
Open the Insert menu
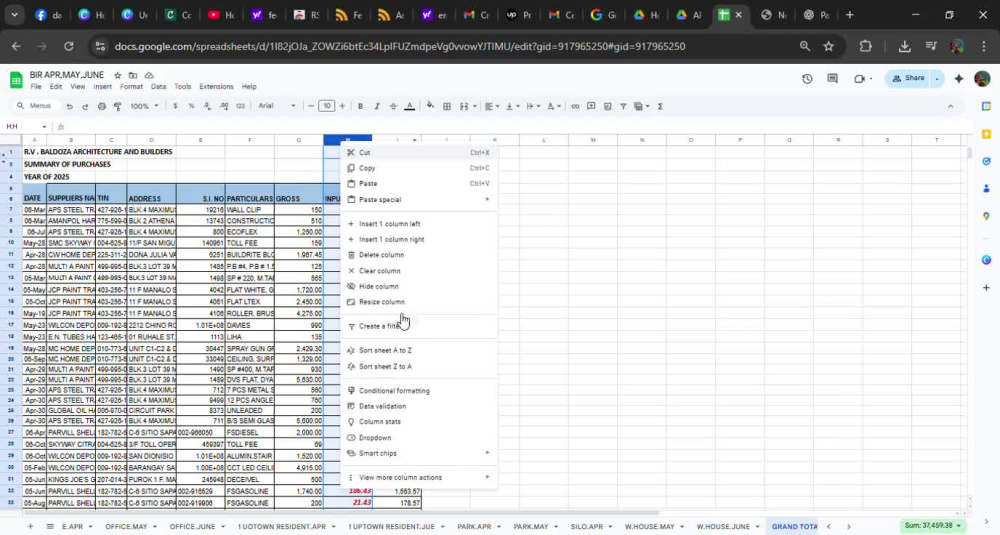[102, 87]
